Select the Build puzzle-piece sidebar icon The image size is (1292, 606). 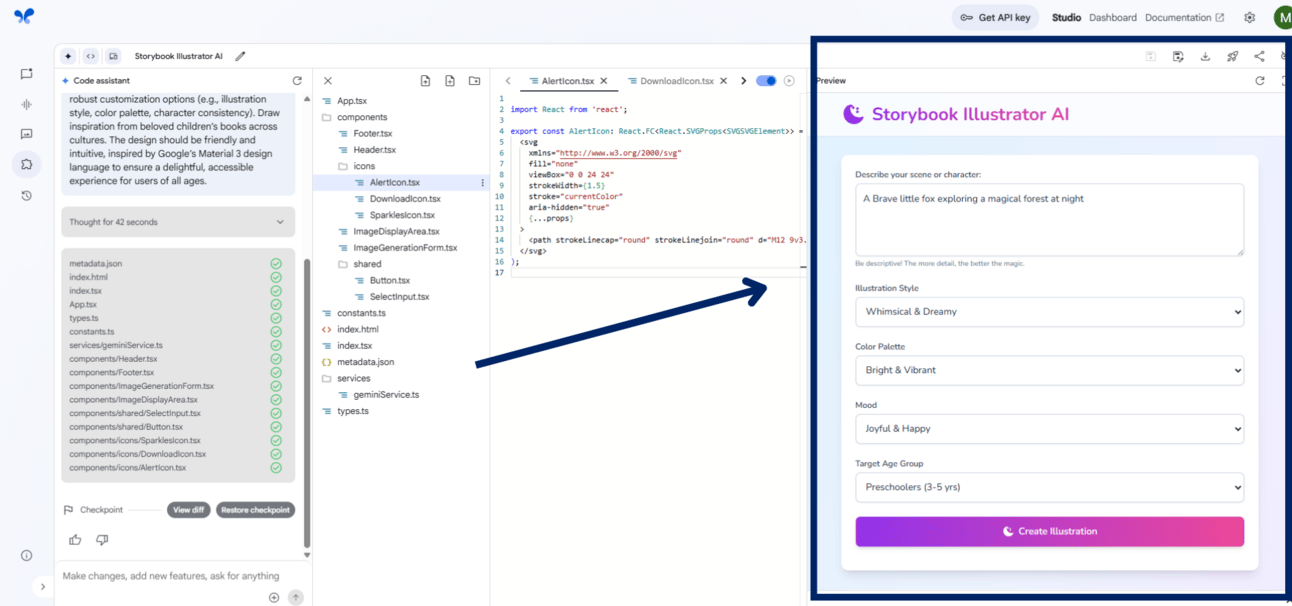click(x=27, y=164)
